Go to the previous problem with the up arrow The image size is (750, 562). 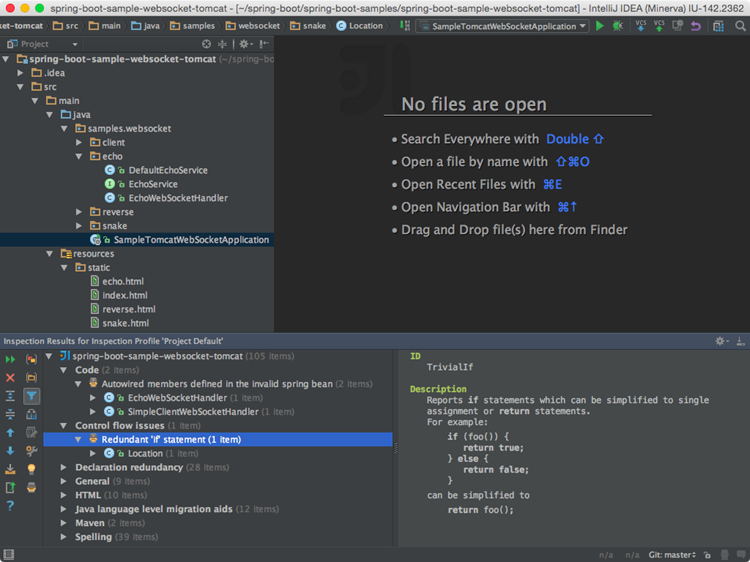[x=10, y=432]
